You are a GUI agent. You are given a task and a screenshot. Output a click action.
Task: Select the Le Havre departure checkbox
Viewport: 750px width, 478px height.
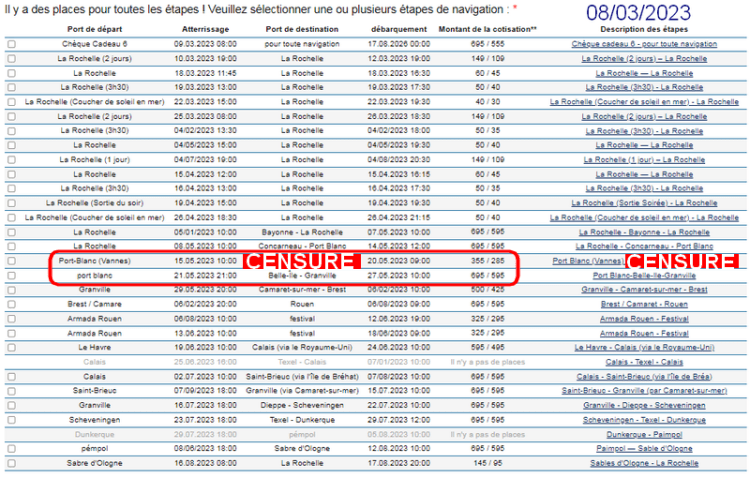point(11,347)
